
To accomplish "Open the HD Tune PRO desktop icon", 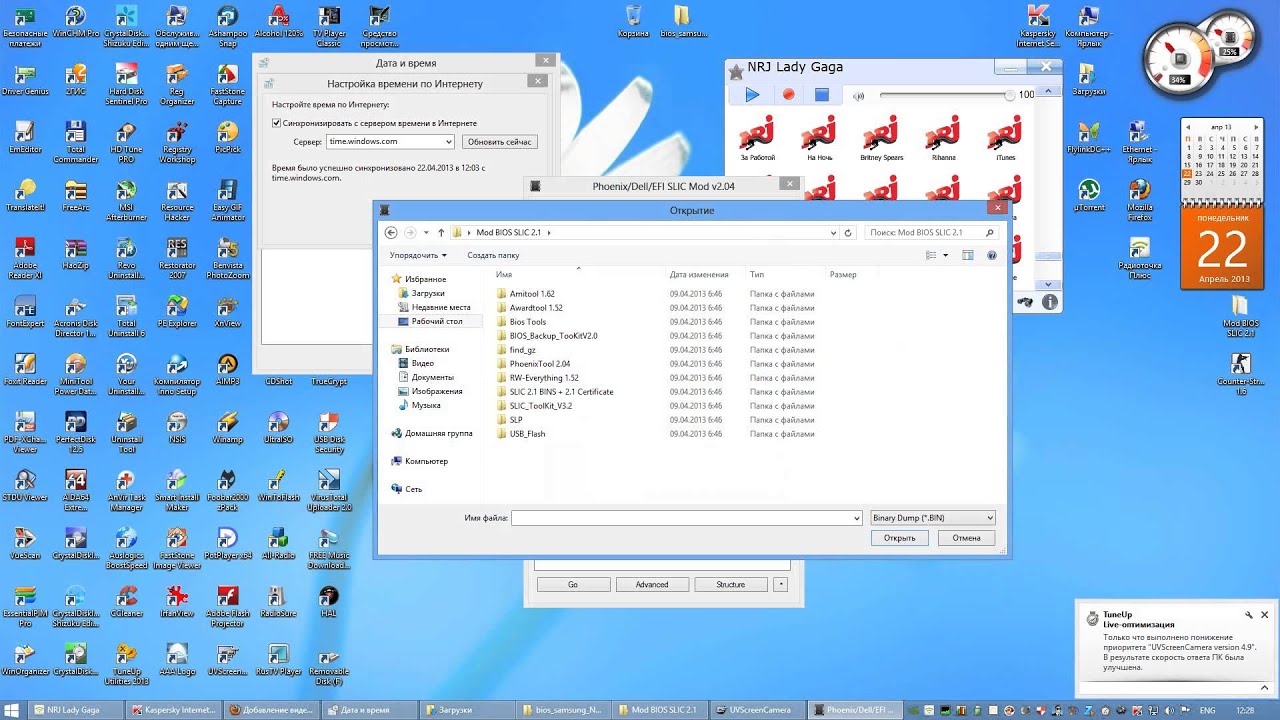I will pos(126,142).
